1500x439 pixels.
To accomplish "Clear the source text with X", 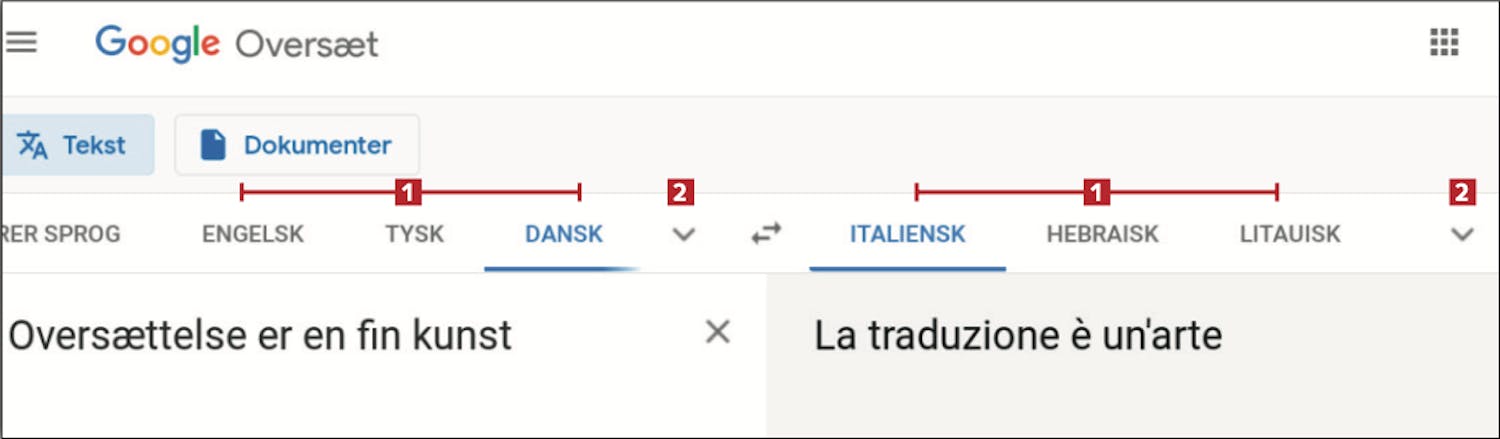I will 717,332.
